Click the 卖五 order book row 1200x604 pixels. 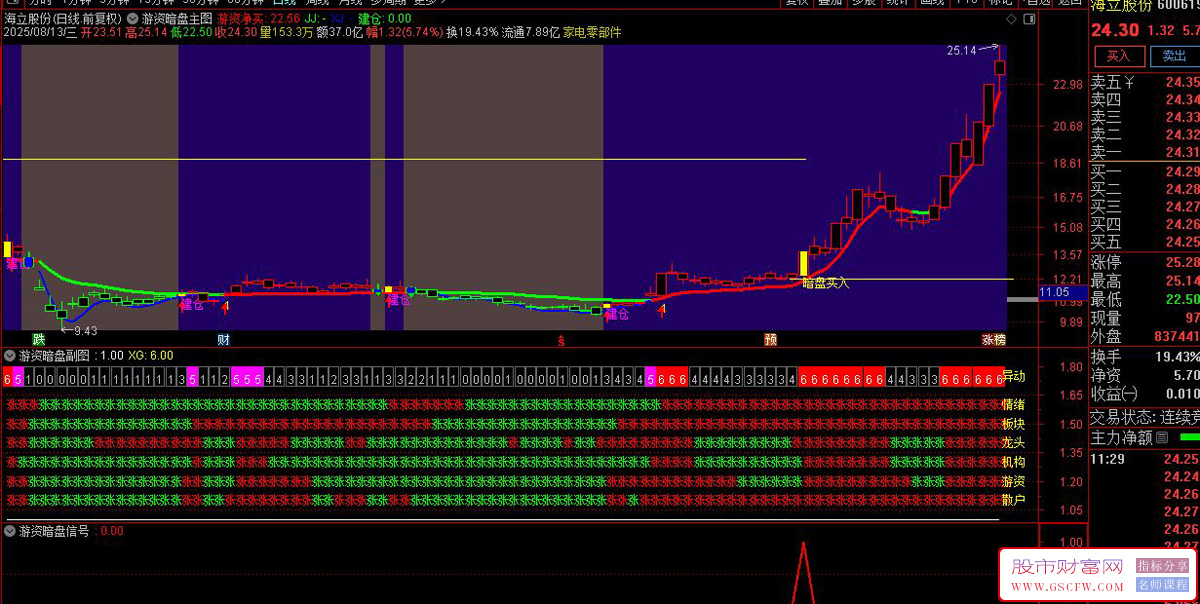[1144, 82]
